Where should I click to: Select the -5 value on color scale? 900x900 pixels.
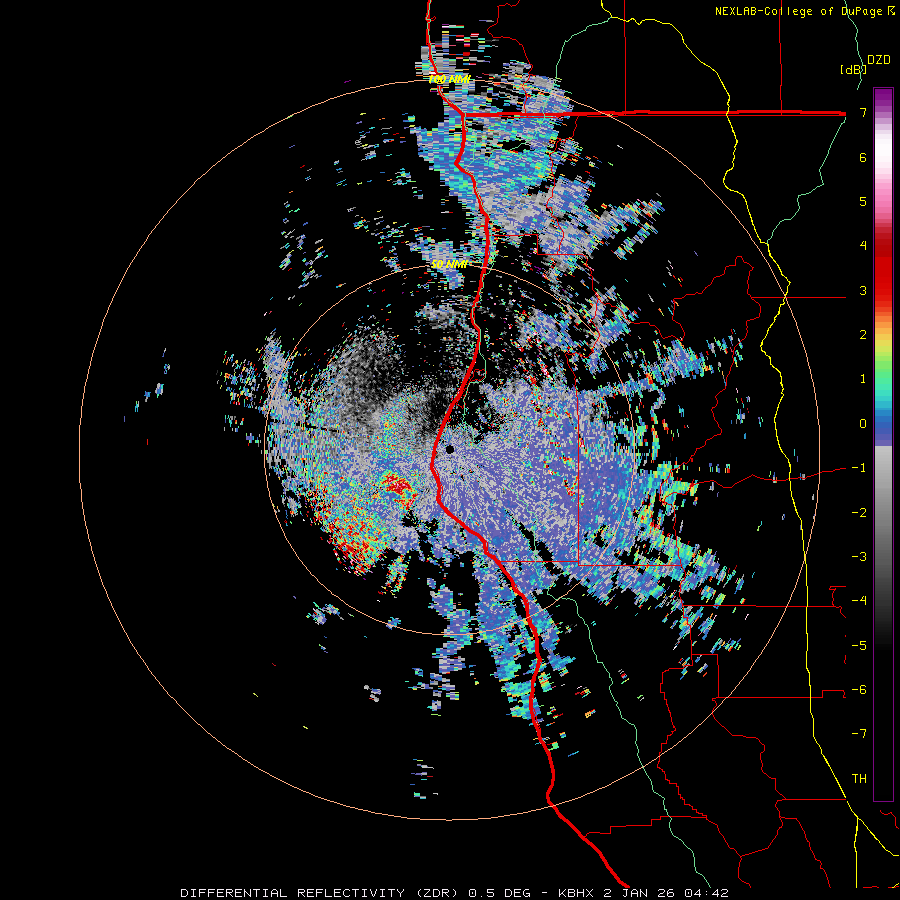859,646
